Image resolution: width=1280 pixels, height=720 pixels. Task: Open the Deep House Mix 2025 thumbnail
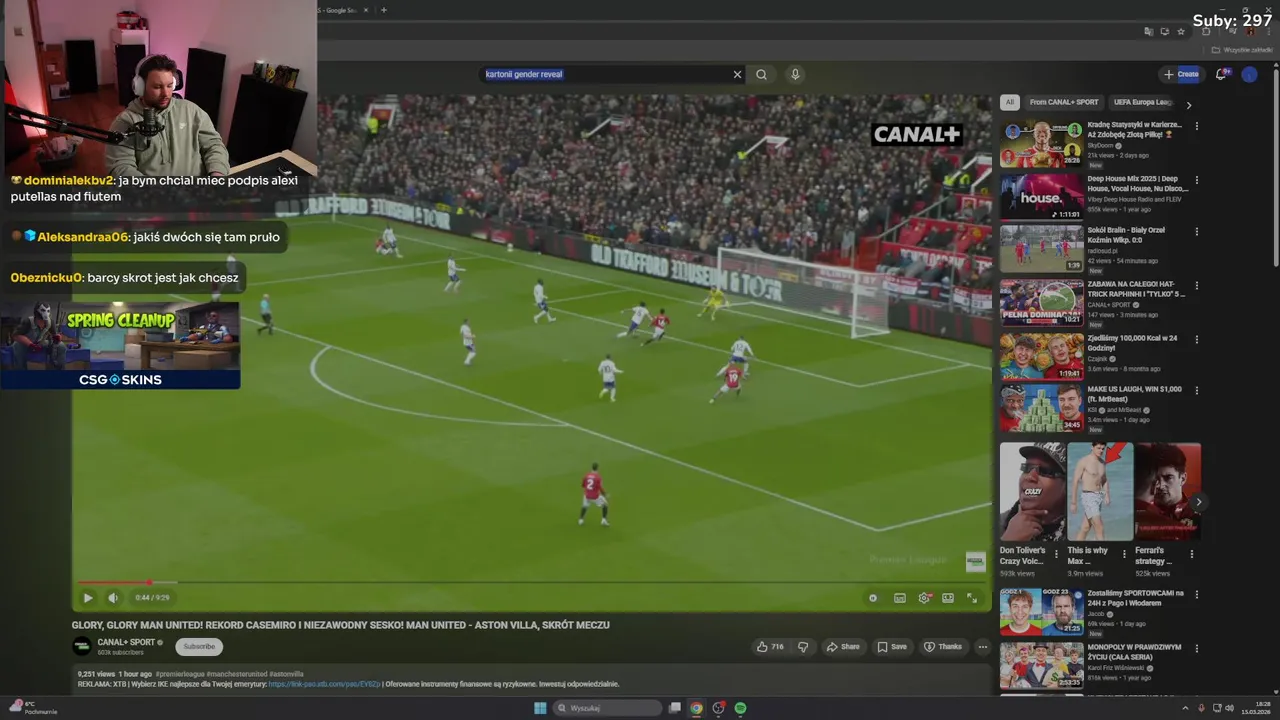[1042, 197]
